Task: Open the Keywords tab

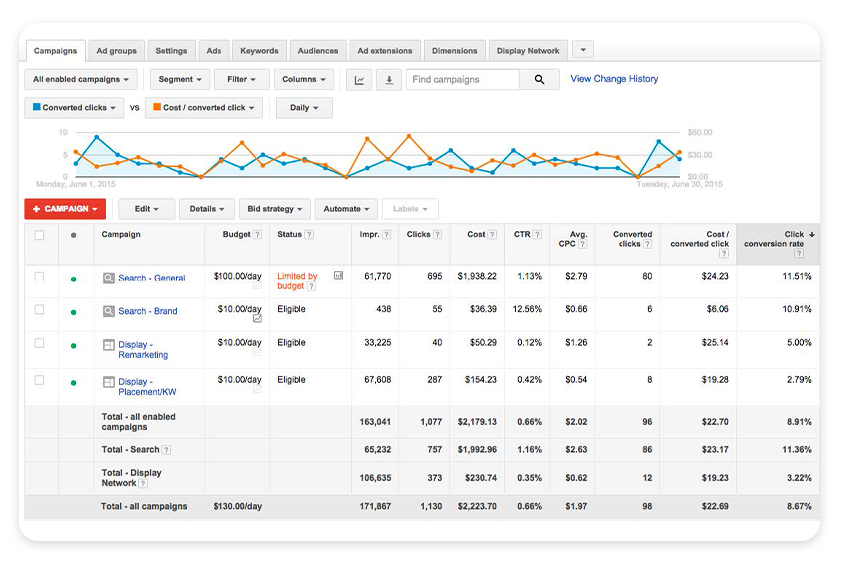Action: 259,51
